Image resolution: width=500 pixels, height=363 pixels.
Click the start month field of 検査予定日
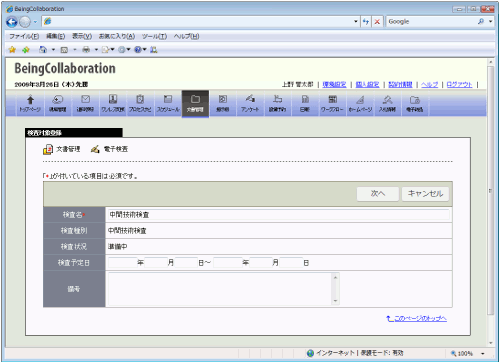click(x=156, y=263)
